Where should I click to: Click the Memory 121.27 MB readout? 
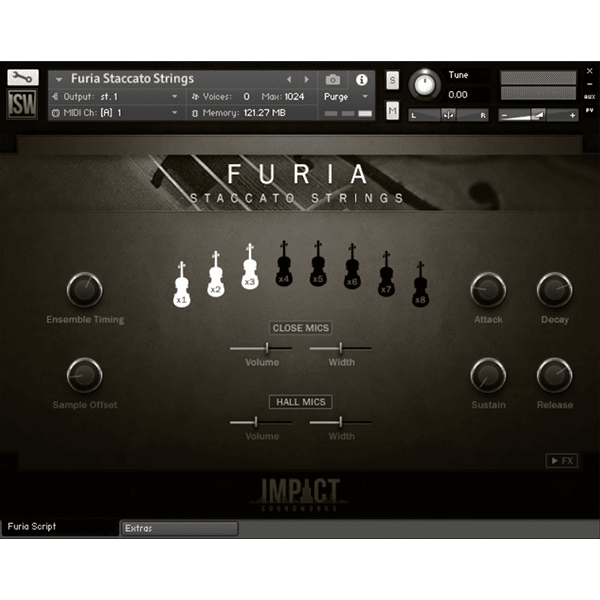click(x=264, y=113)
